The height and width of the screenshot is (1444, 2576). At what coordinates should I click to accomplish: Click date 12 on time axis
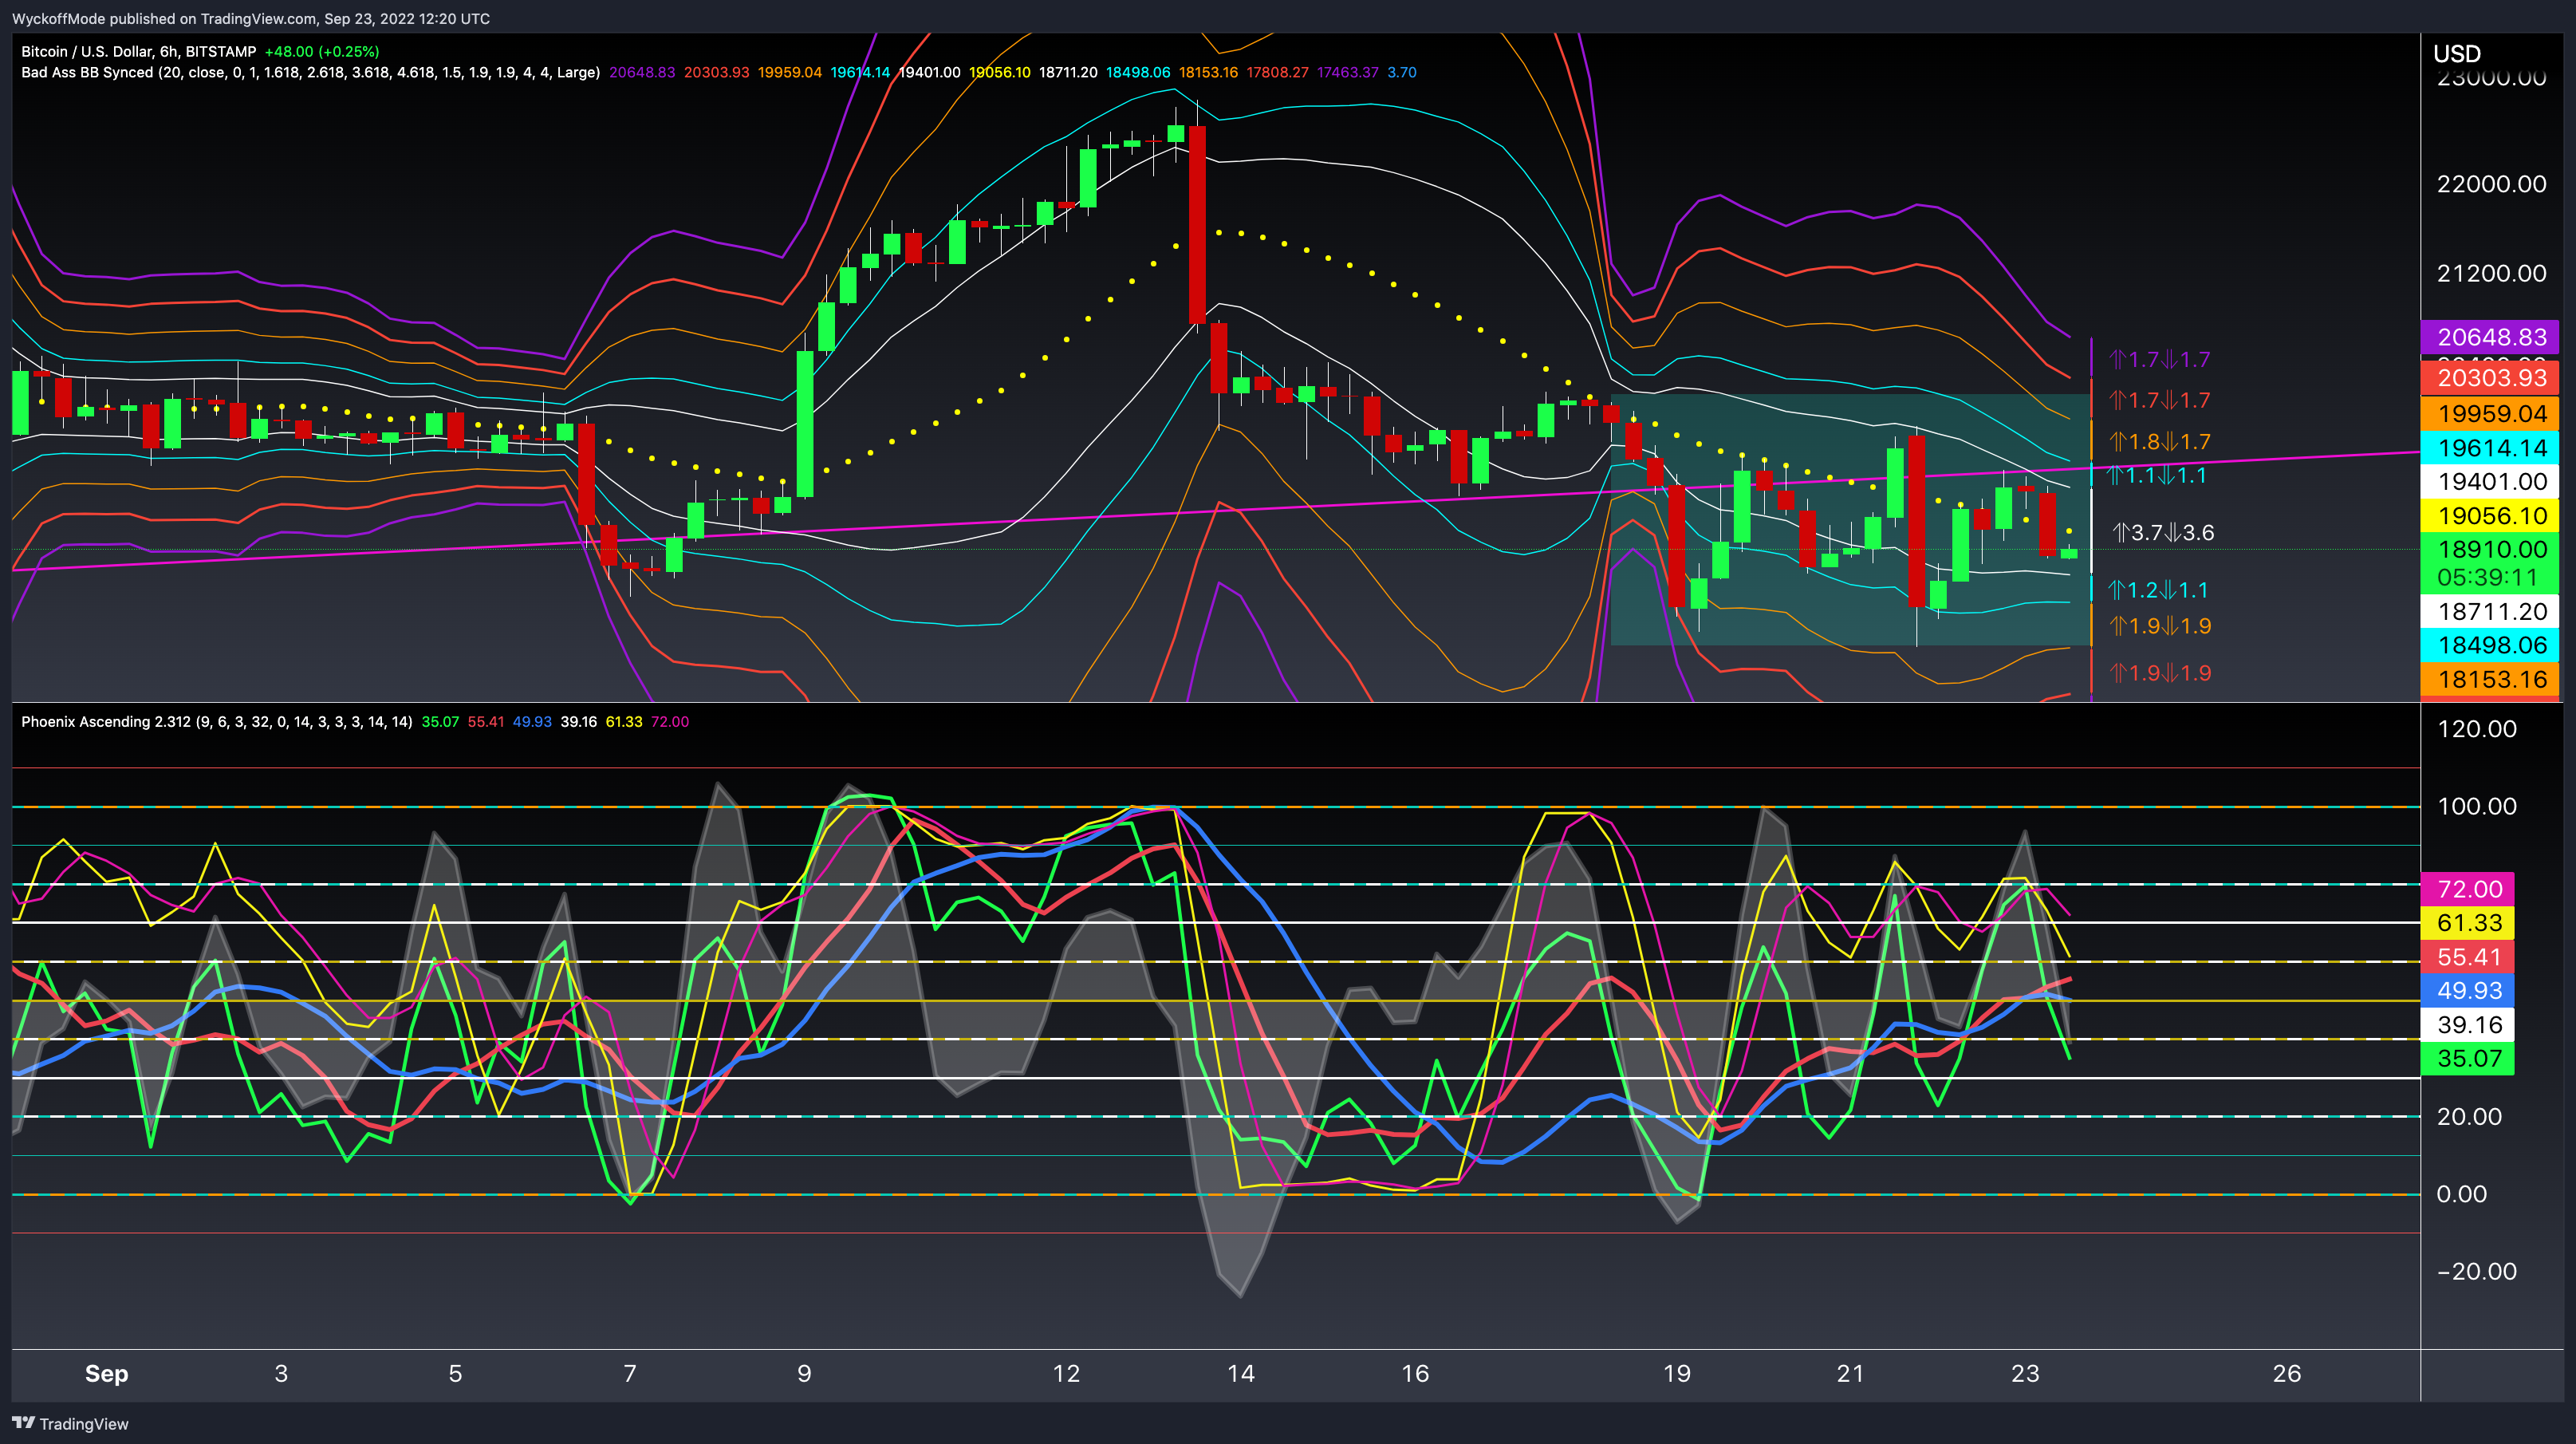coord(1066,1374)
